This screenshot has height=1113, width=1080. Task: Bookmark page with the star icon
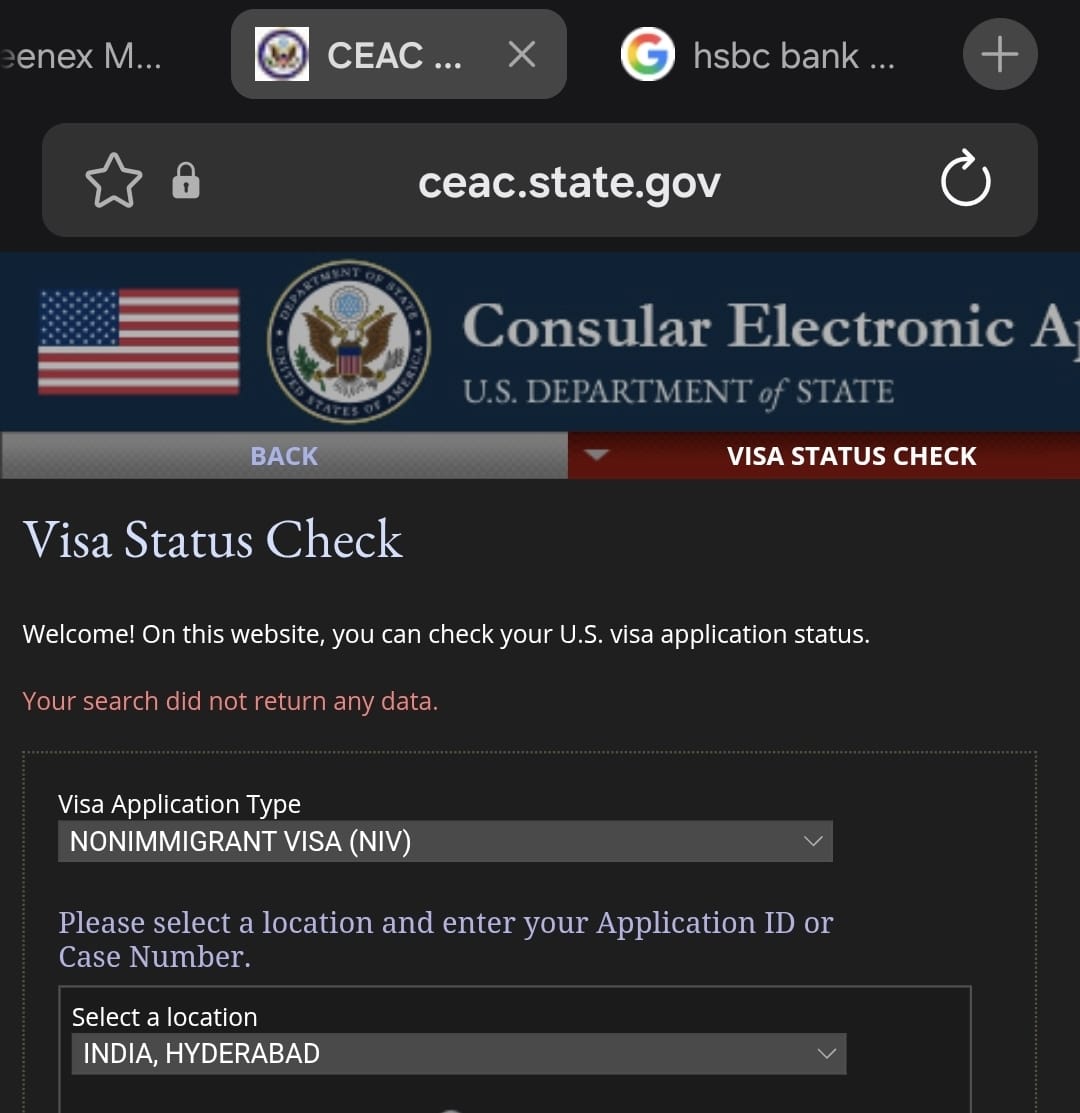[114, 181]
